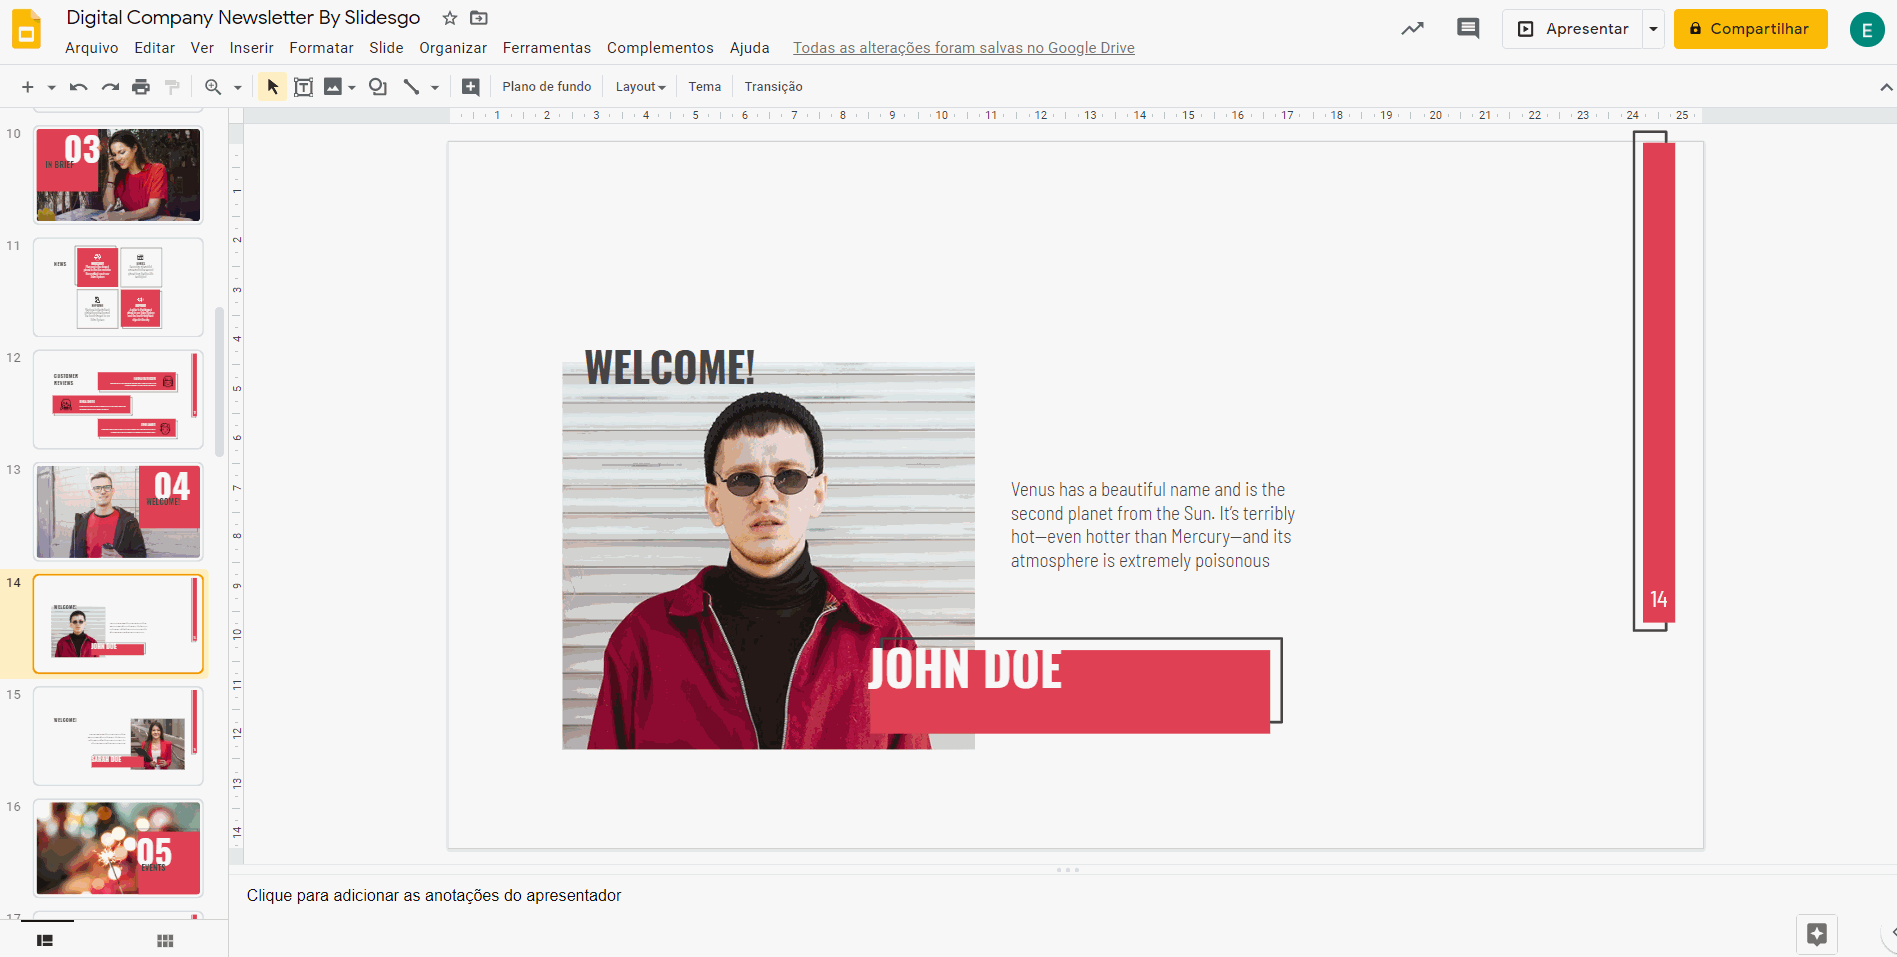Select the Venus paragraph text

1152,525
